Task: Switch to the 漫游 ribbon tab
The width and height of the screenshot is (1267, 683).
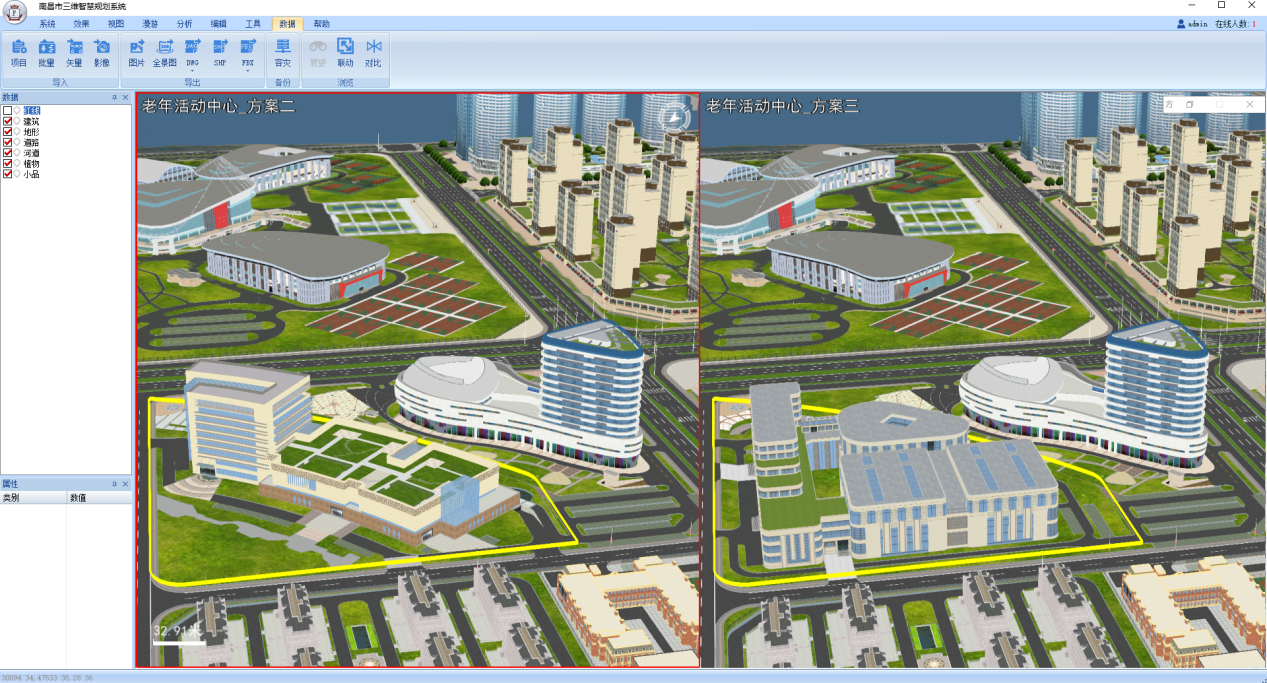Action: (x=150, y=23)
